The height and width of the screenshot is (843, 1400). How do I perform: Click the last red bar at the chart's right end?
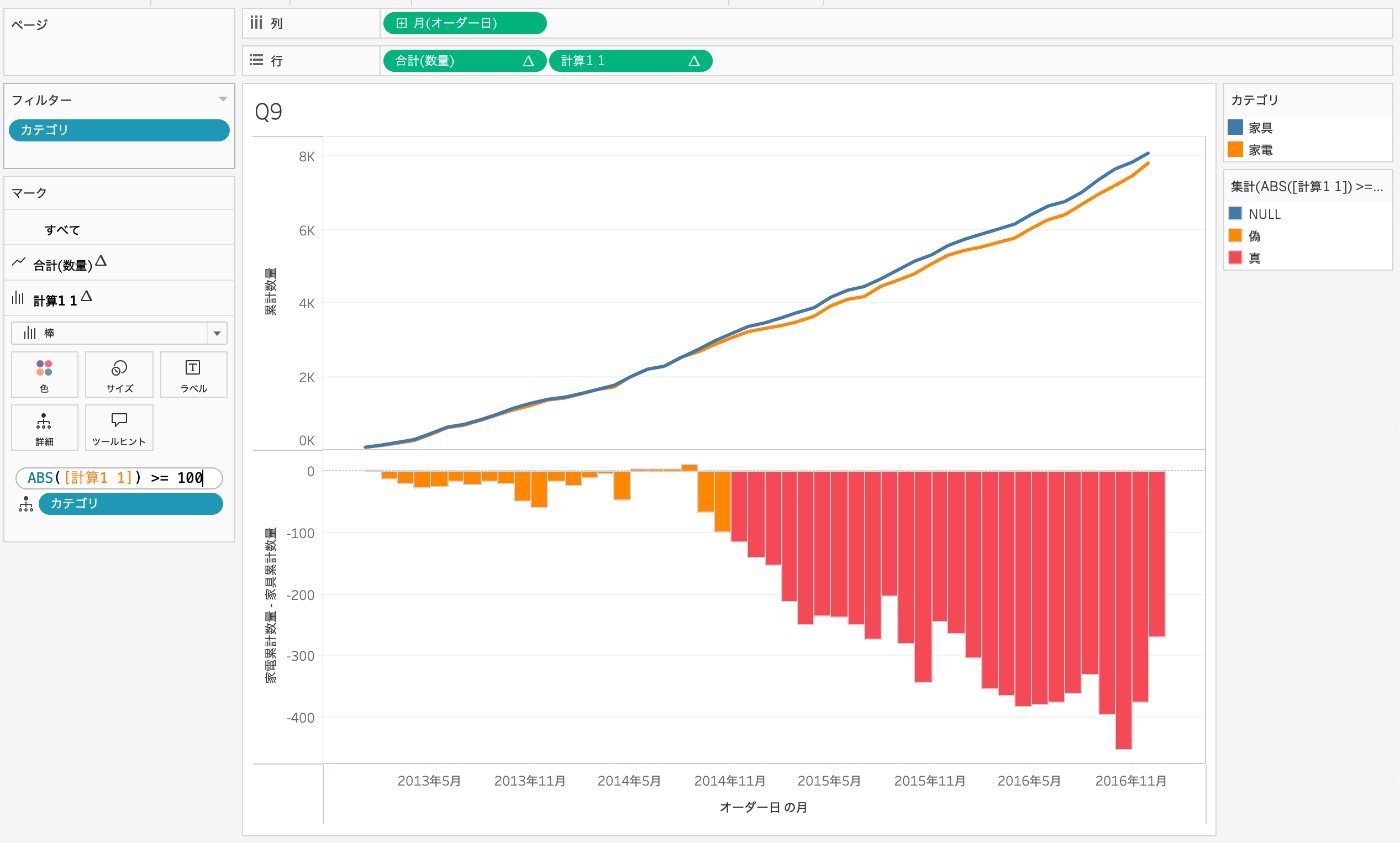(x=1157, y=553)
